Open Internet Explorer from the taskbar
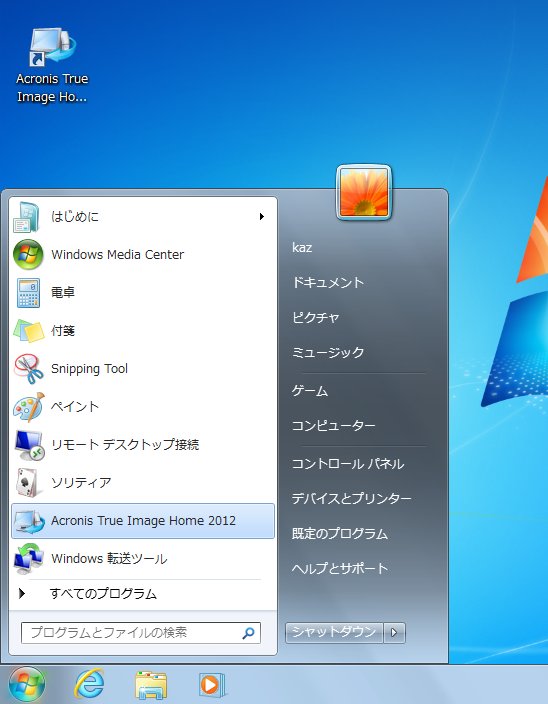The width and height of the screenshot is (548, 704). click(89, 684)
